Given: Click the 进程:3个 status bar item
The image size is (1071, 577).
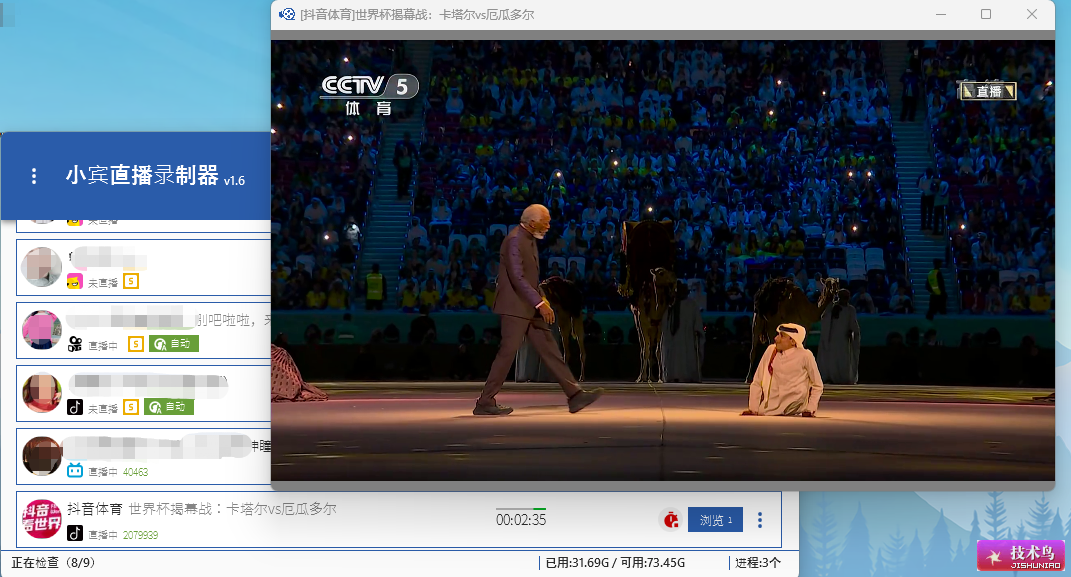Looking at the screenshot, I should pyautogui.click(x=757, y=563).
